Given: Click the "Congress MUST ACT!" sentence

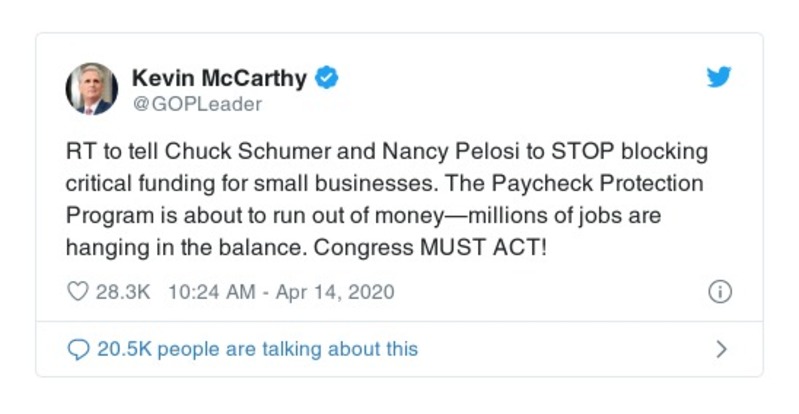Looking at the screenshot, I should tap(430, 247).
